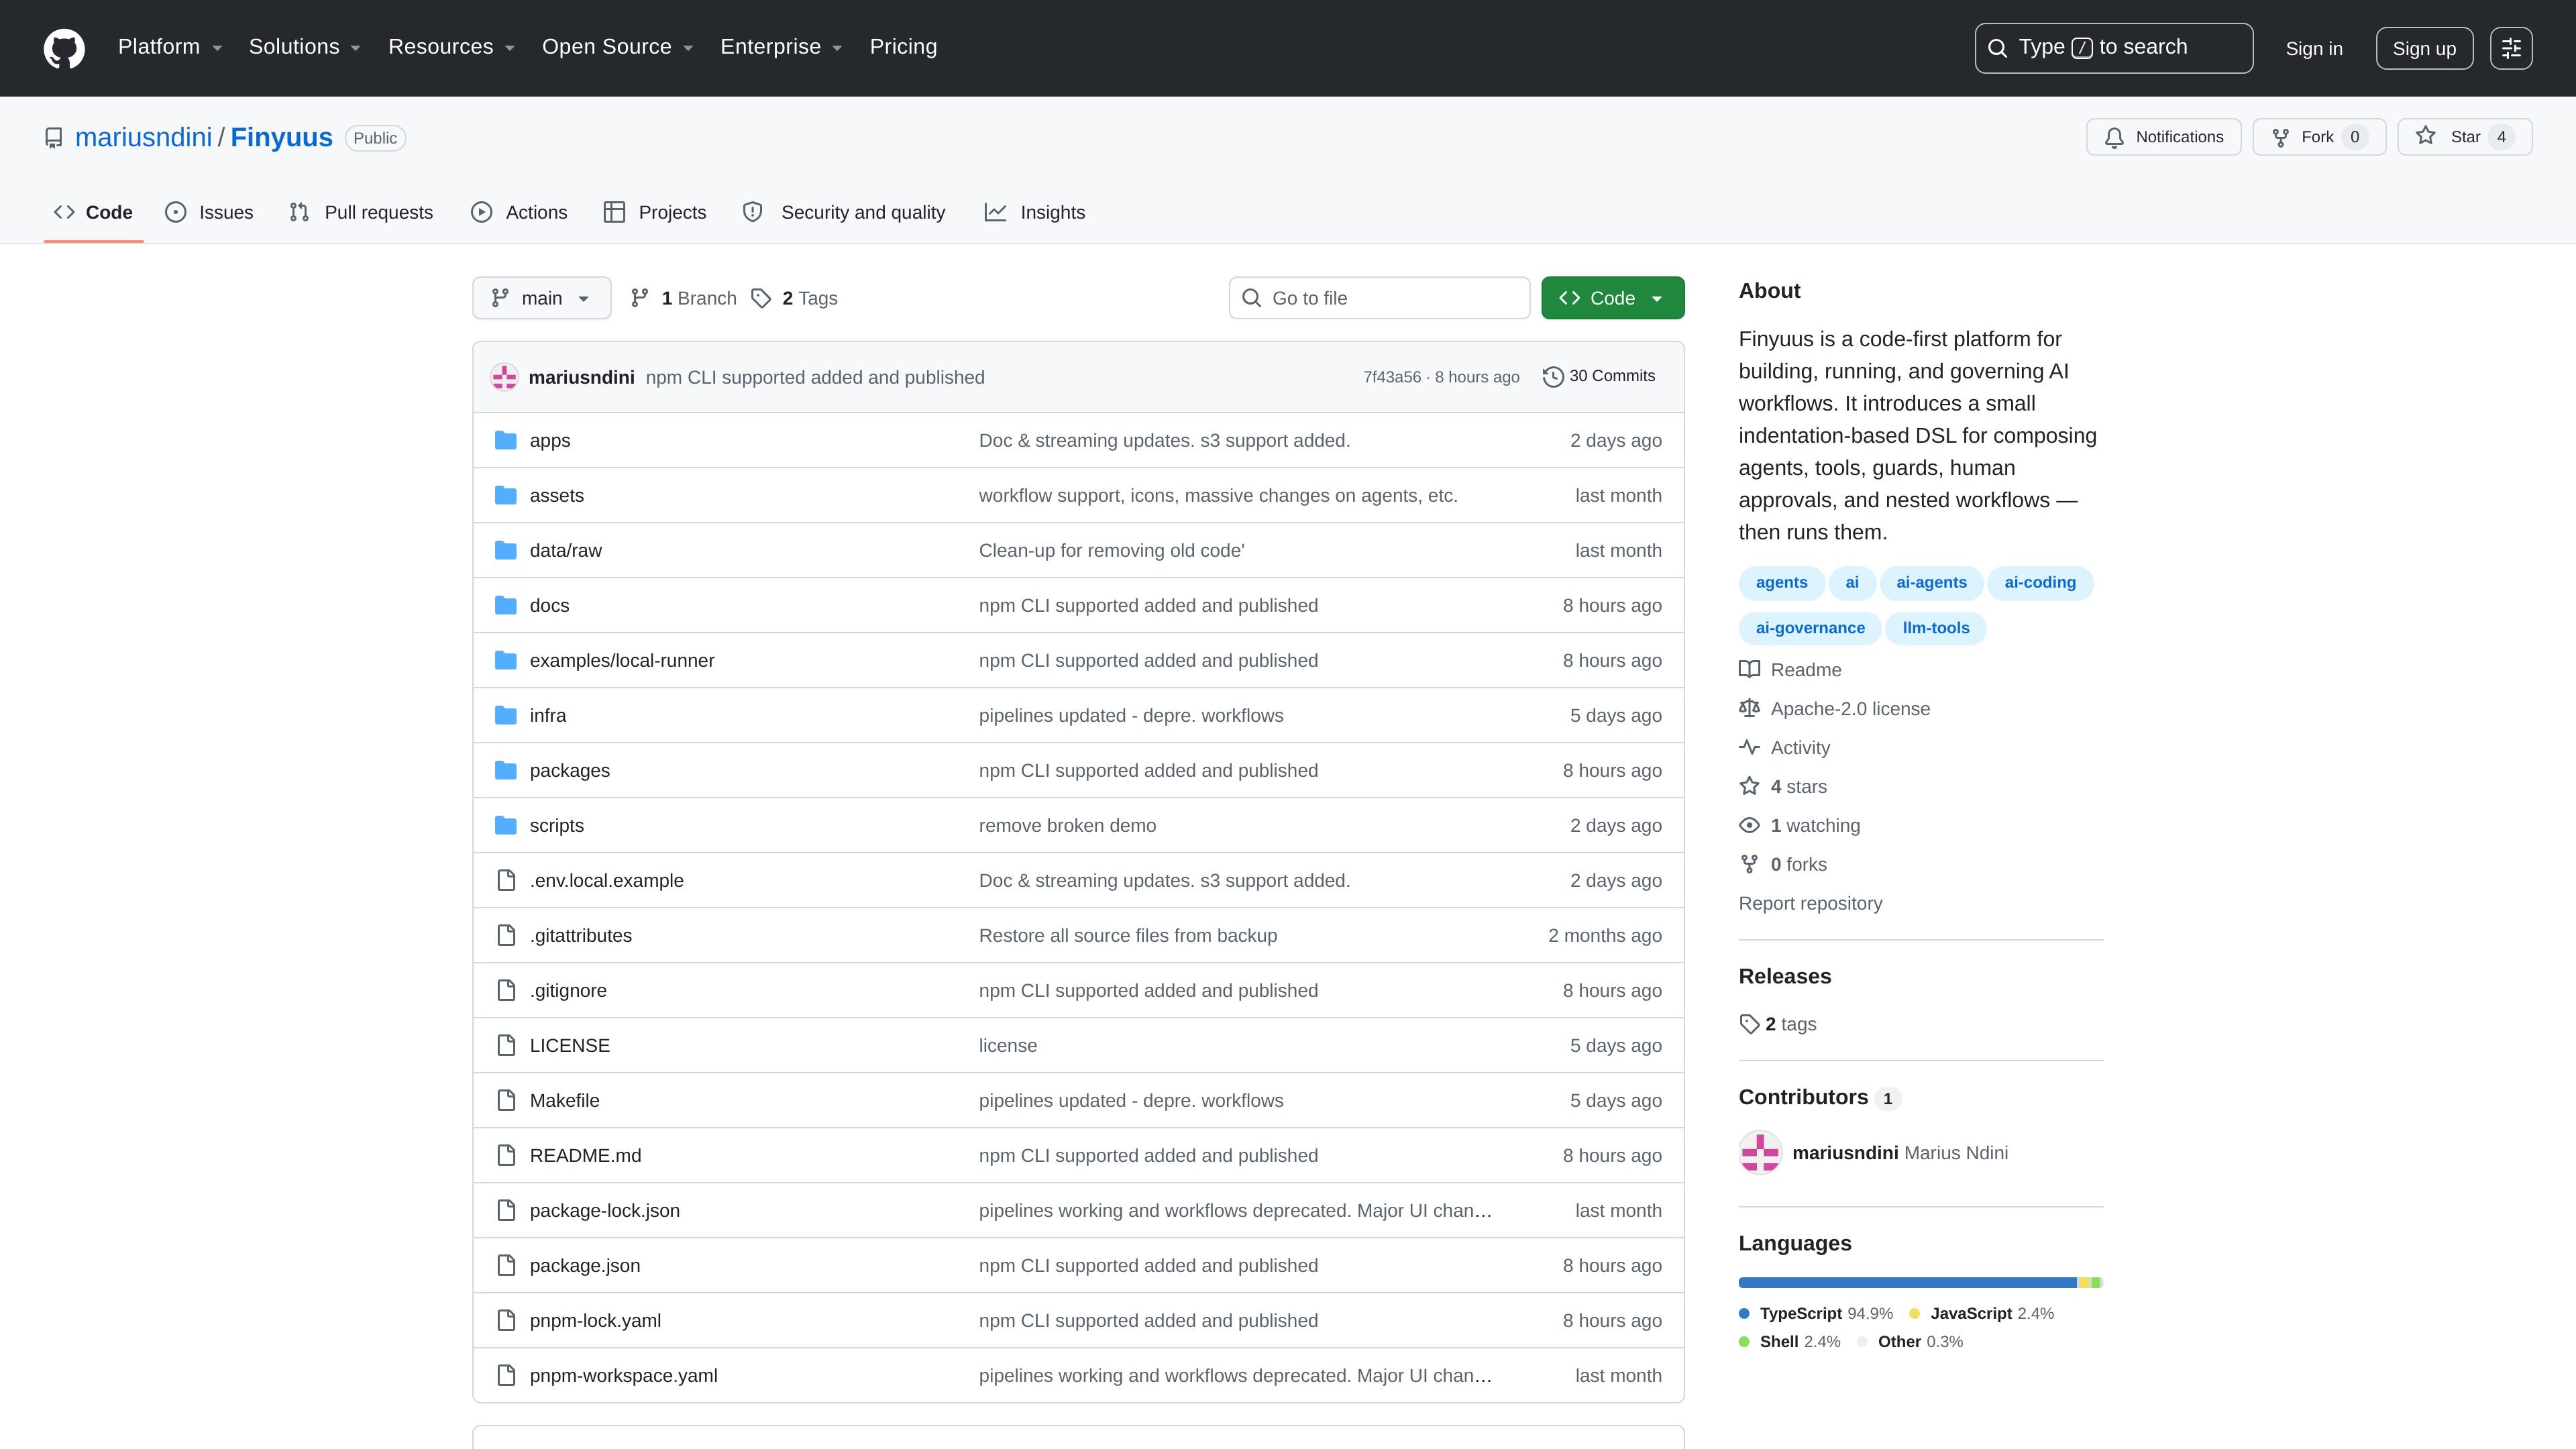Screen dimensions: 2576x1449
Task: Click the Notifications bell icon
Action: (x=2114, y=138)
